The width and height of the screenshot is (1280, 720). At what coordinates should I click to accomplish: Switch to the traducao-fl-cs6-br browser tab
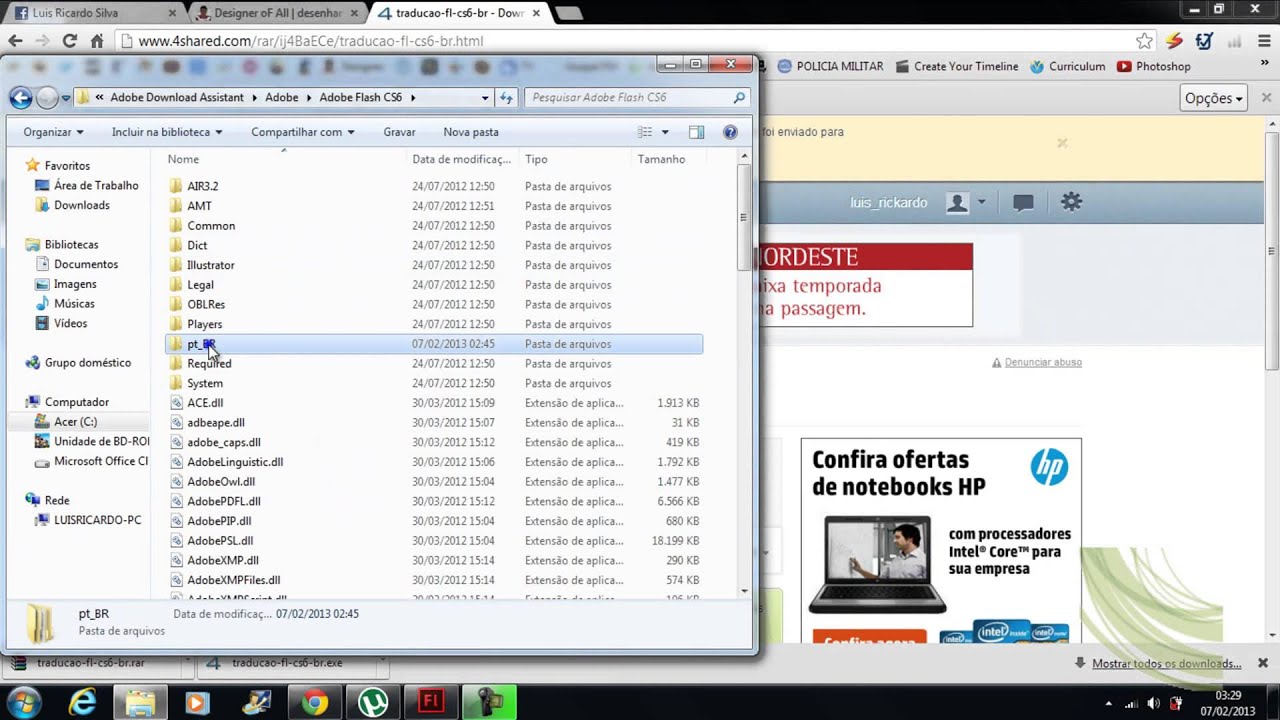(x=460, y=13)
